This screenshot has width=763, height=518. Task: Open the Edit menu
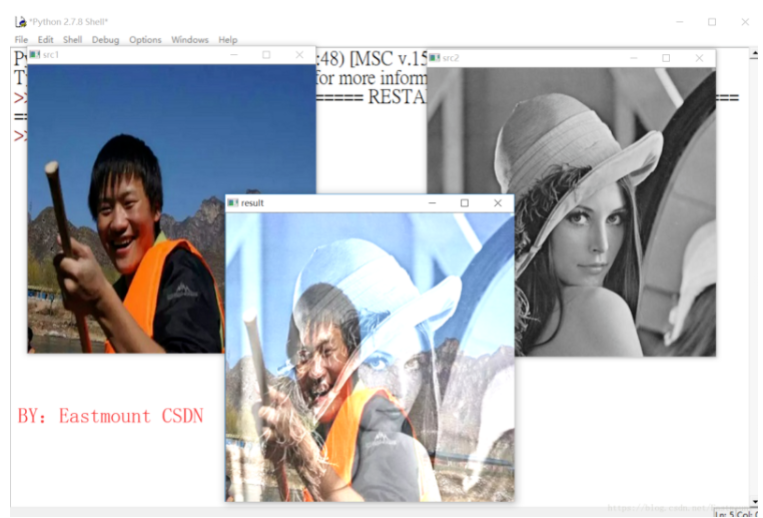point(45,40)
